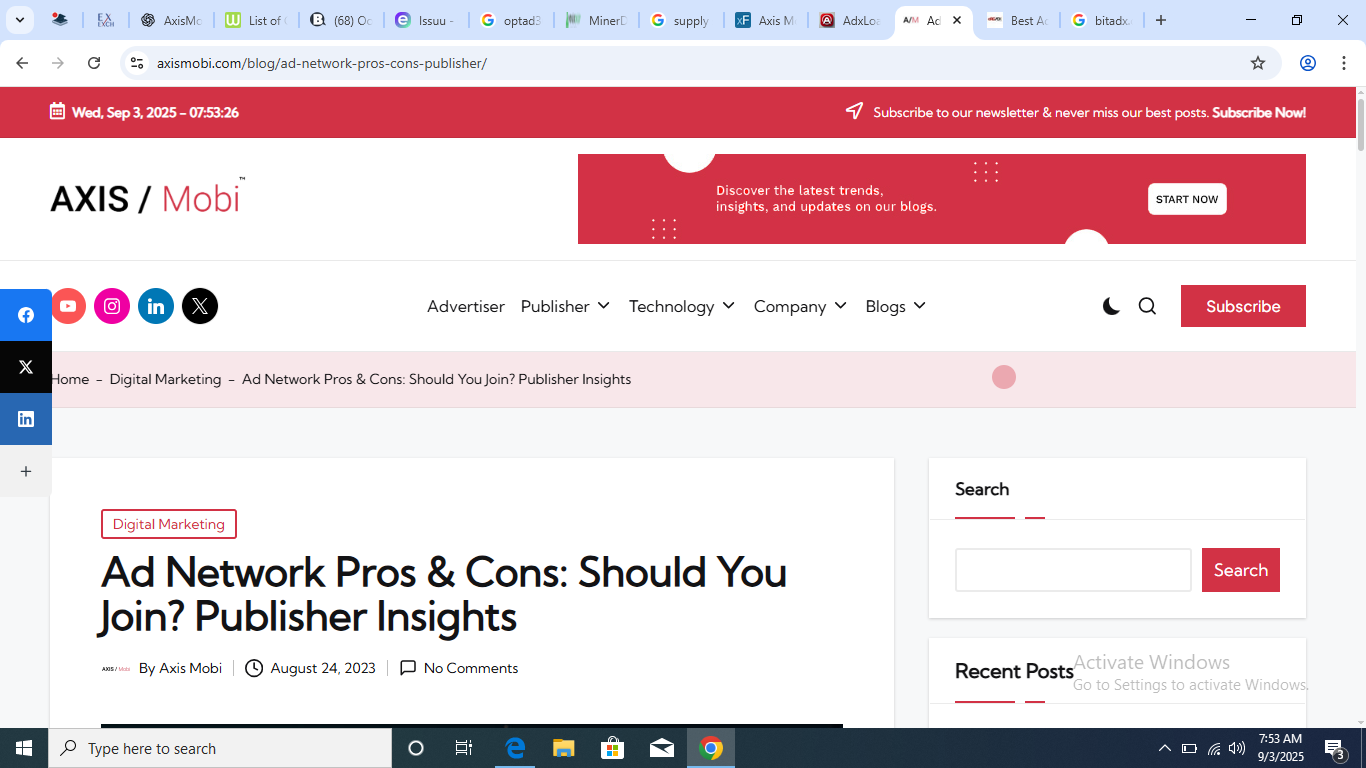The height and width of the screenshot is (768, 1366).
Task: Click the sidebar search input field
Action: click(x=1073, y=570)
